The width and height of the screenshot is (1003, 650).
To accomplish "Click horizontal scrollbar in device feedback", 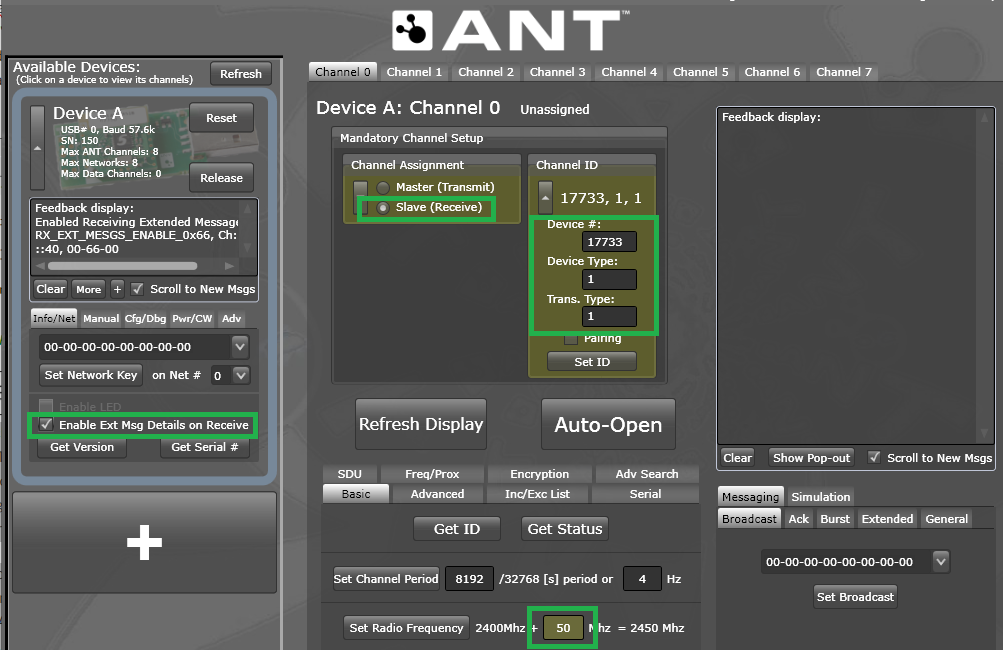I will coord(122,266).
